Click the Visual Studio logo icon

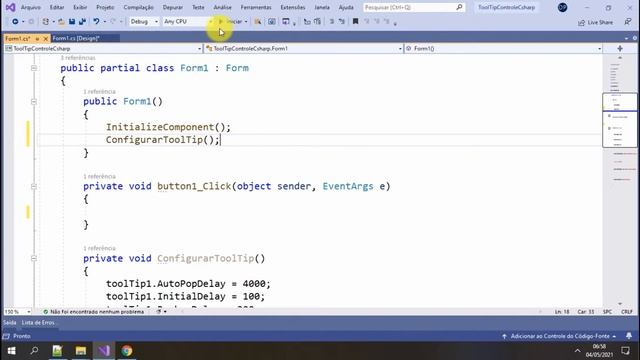click(x=10, y=7)
